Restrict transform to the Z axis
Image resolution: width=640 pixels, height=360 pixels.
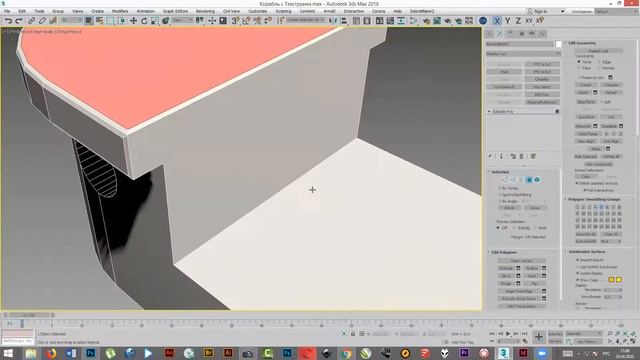518,20
